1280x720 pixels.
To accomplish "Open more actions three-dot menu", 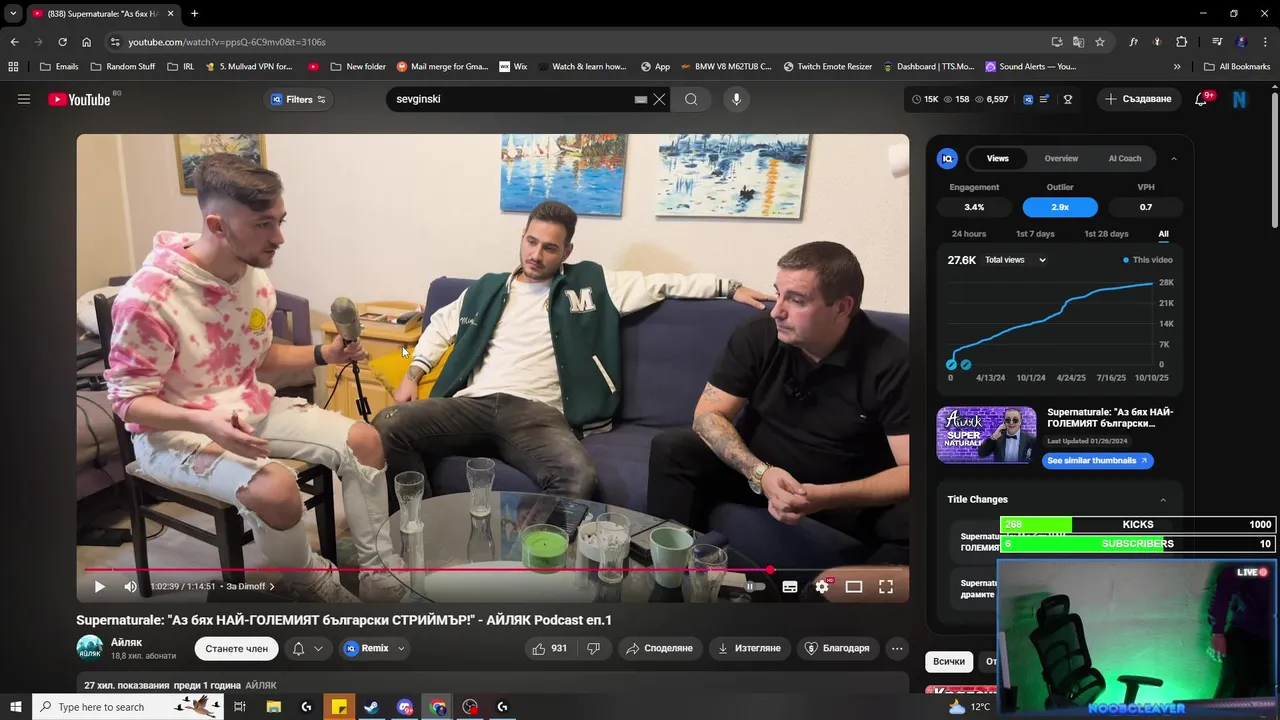I will pos(897,648).
